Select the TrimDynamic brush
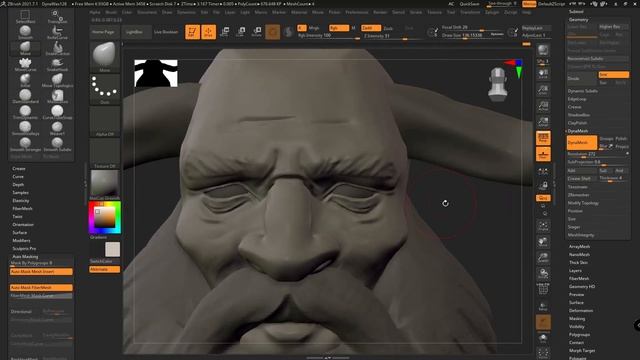This screenshot has height=360, width=640. tap(25, 112)
